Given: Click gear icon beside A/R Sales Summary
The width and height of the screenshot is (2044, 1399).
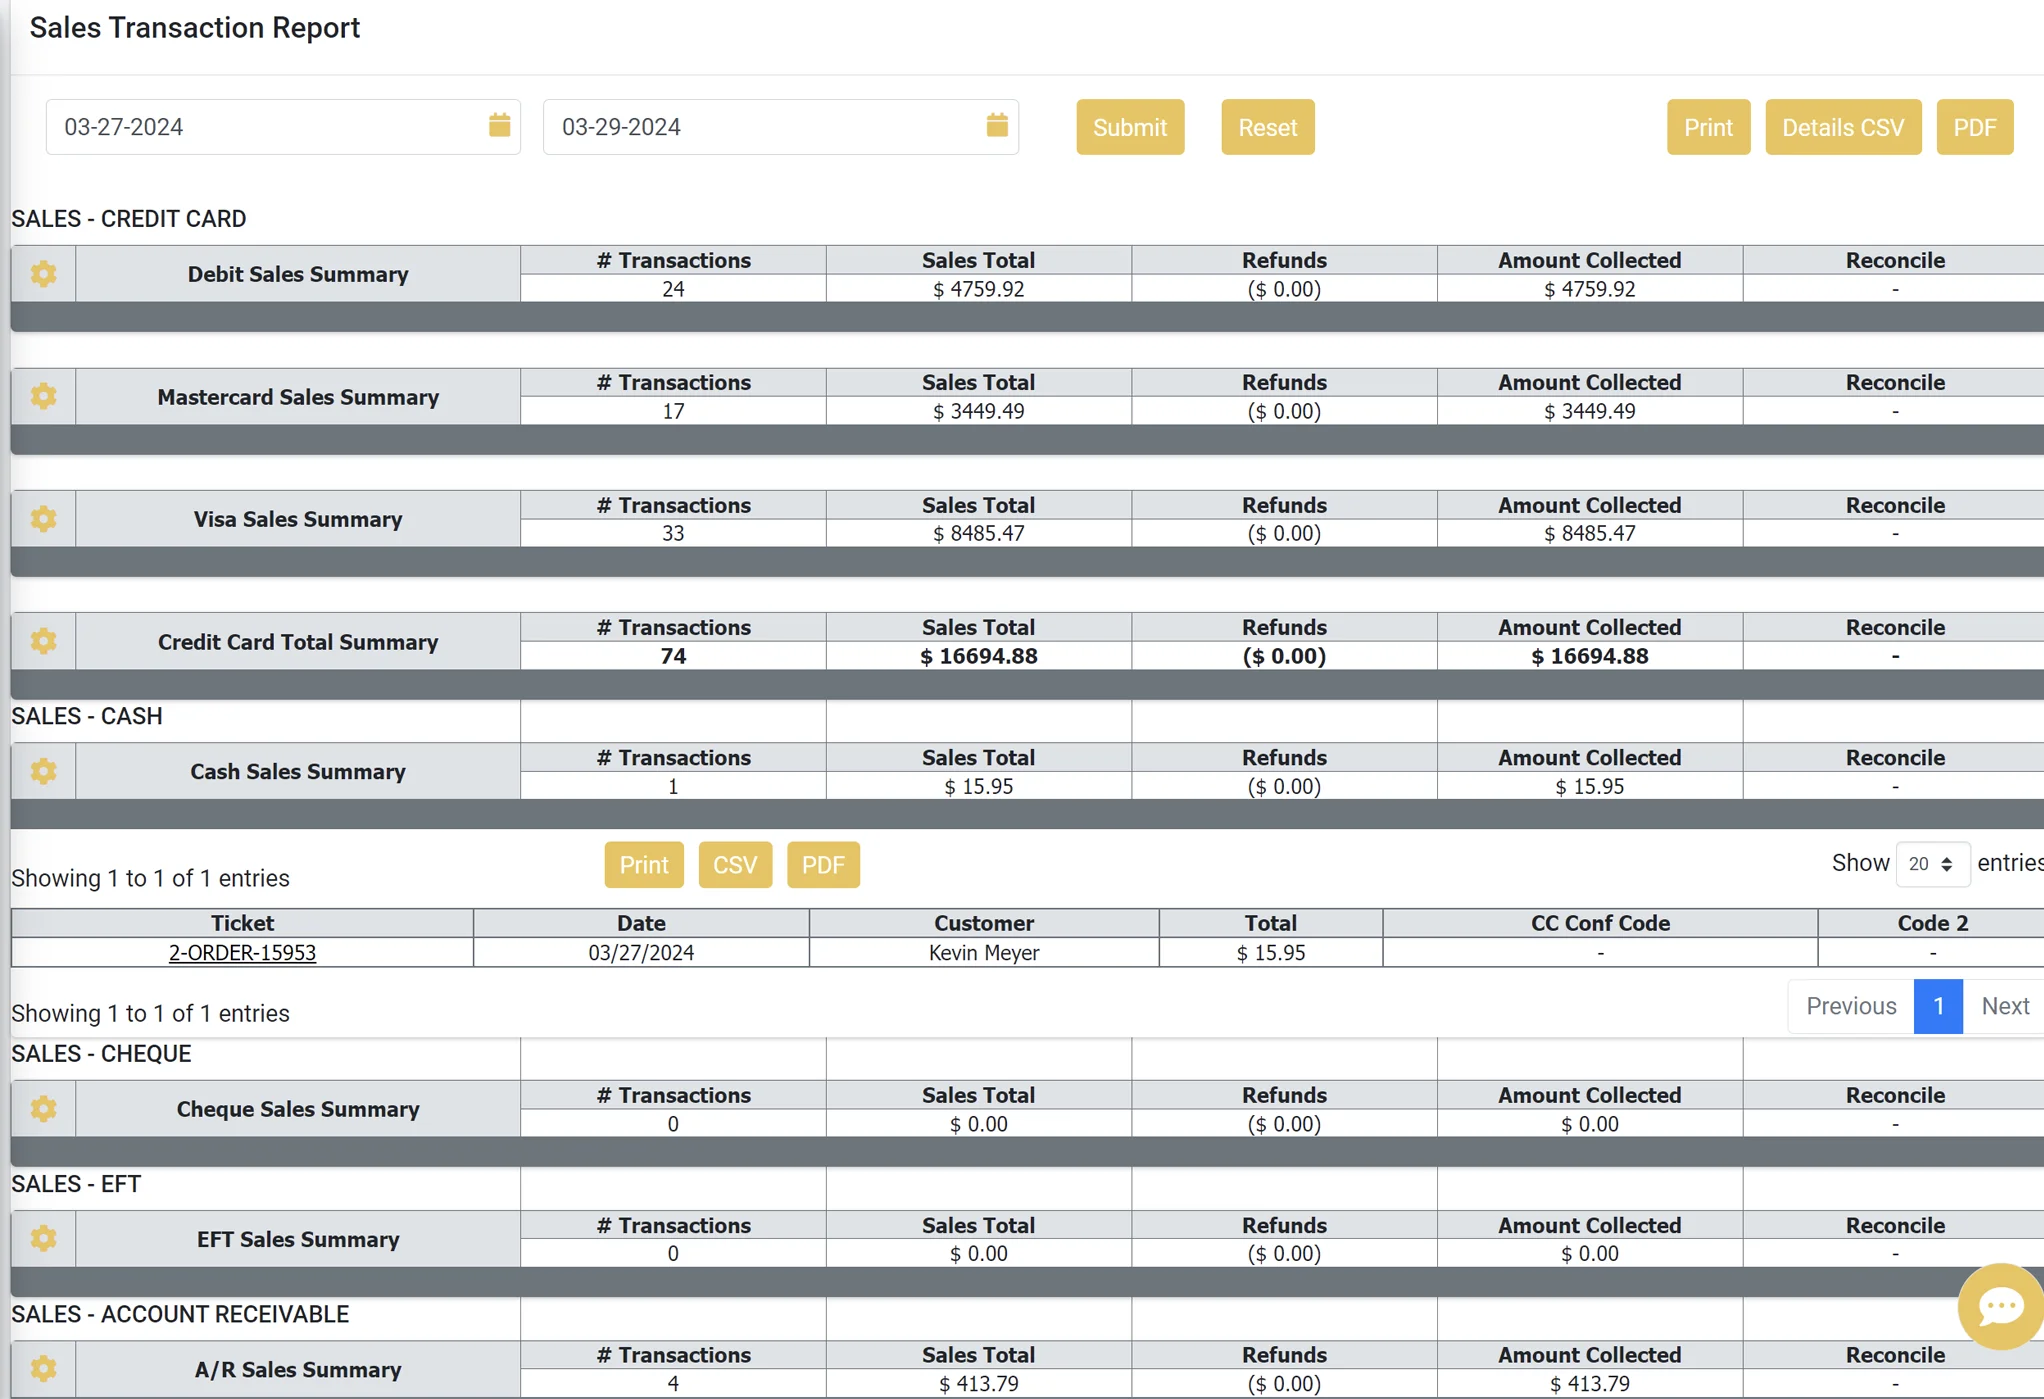Looking at the screenshot, I should tap(43, 1368).
